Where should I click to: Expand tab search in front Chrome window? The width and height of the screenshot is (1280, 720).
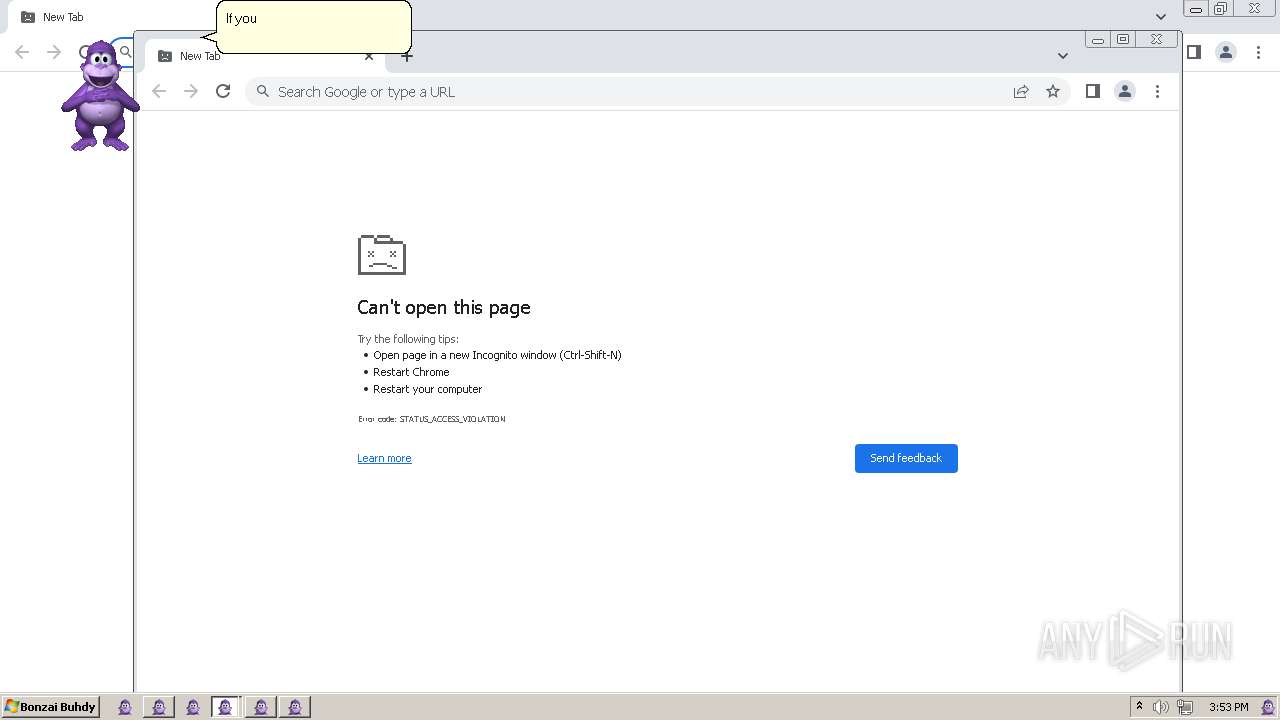point(1063,56)
